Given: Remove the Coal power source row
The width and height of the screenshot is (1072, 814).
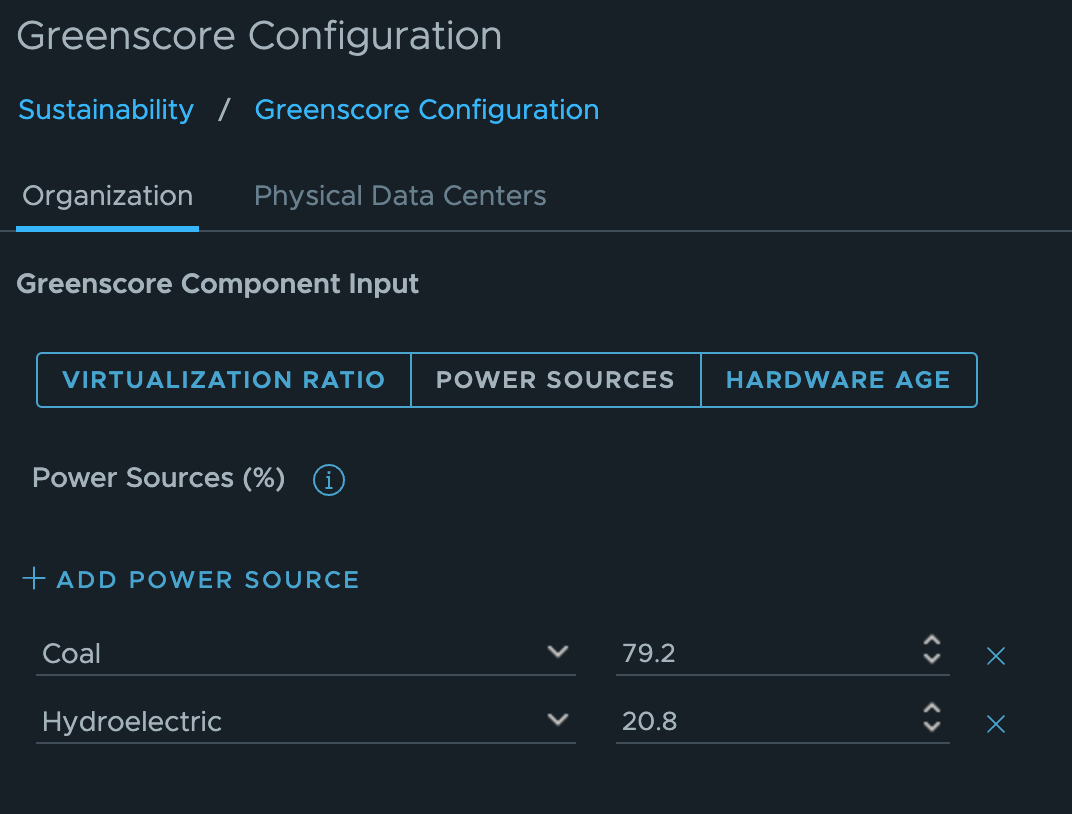Looking at the screenshot, I should tap(995, 656).
